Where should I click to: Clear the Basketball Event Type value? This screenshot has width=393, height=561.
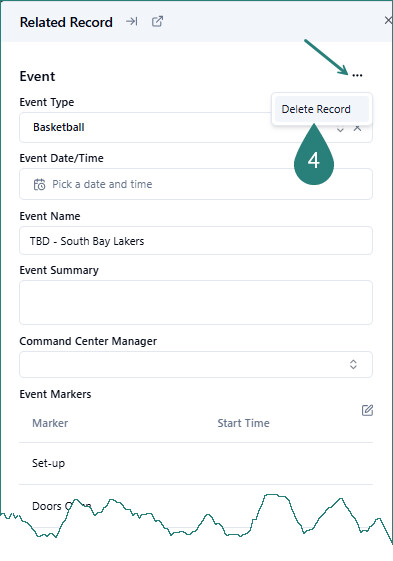point(357,129)
